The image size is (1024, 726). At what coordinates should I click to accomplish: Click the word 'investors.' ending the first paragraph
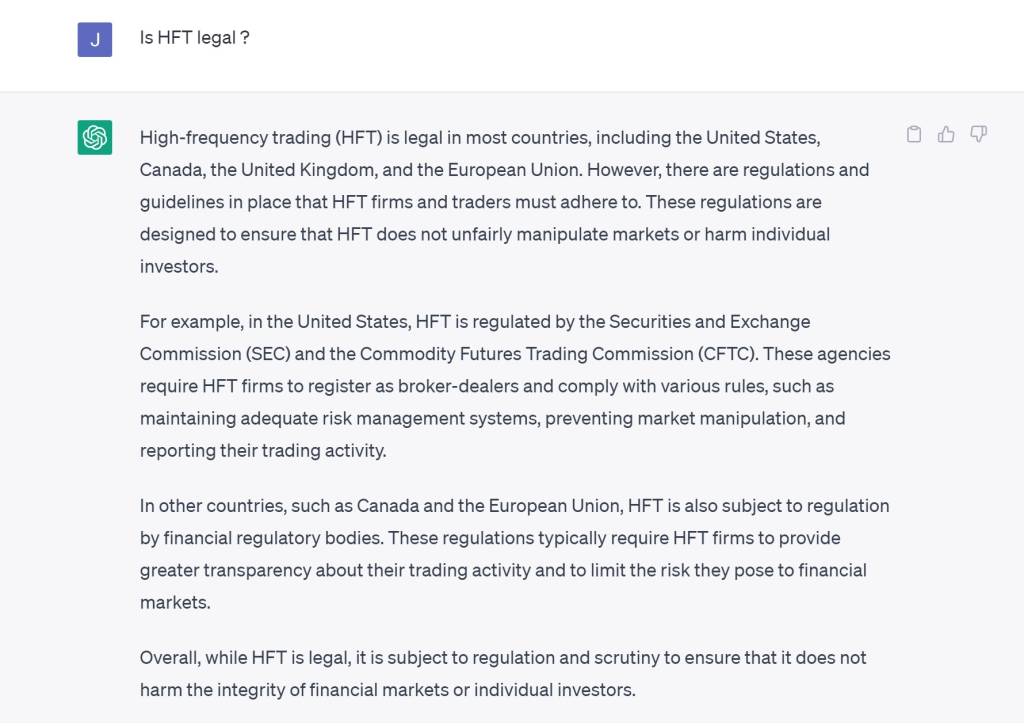pyautogui.click(x=179, y=266)
